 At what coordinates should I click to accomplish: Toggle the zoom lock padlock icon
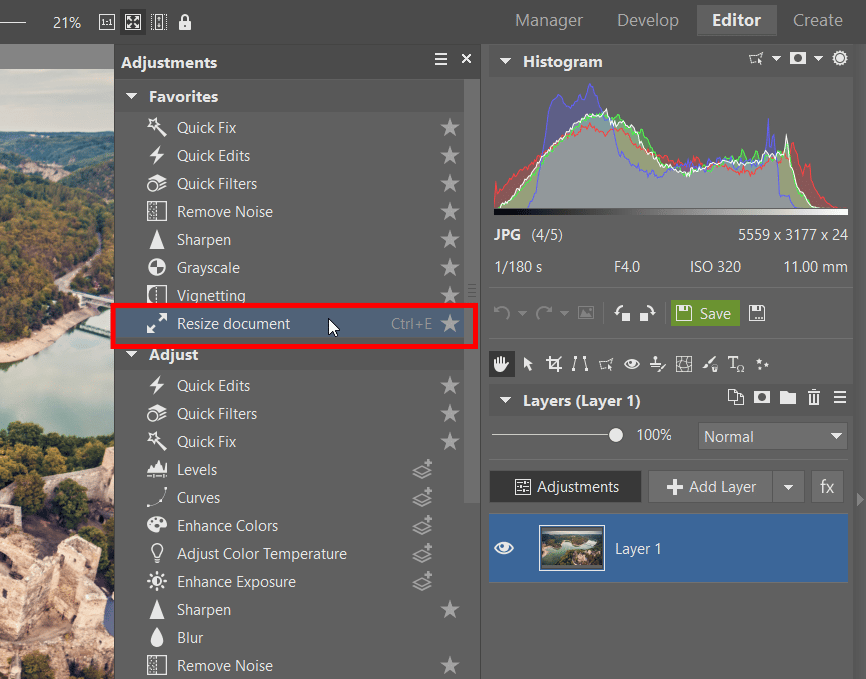click(185, 23)
